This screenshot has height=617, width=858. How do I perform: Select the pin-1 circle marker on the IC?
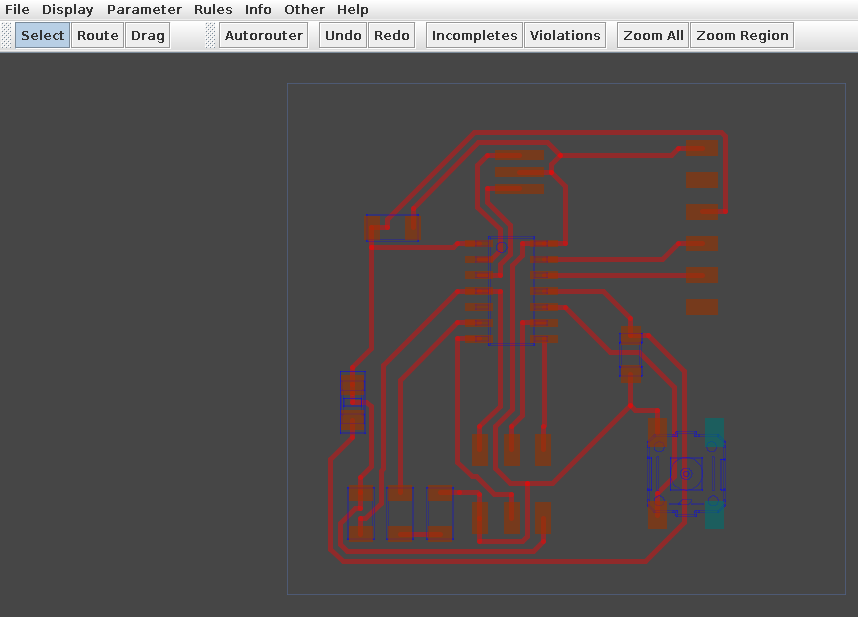[x=501, y=248]
